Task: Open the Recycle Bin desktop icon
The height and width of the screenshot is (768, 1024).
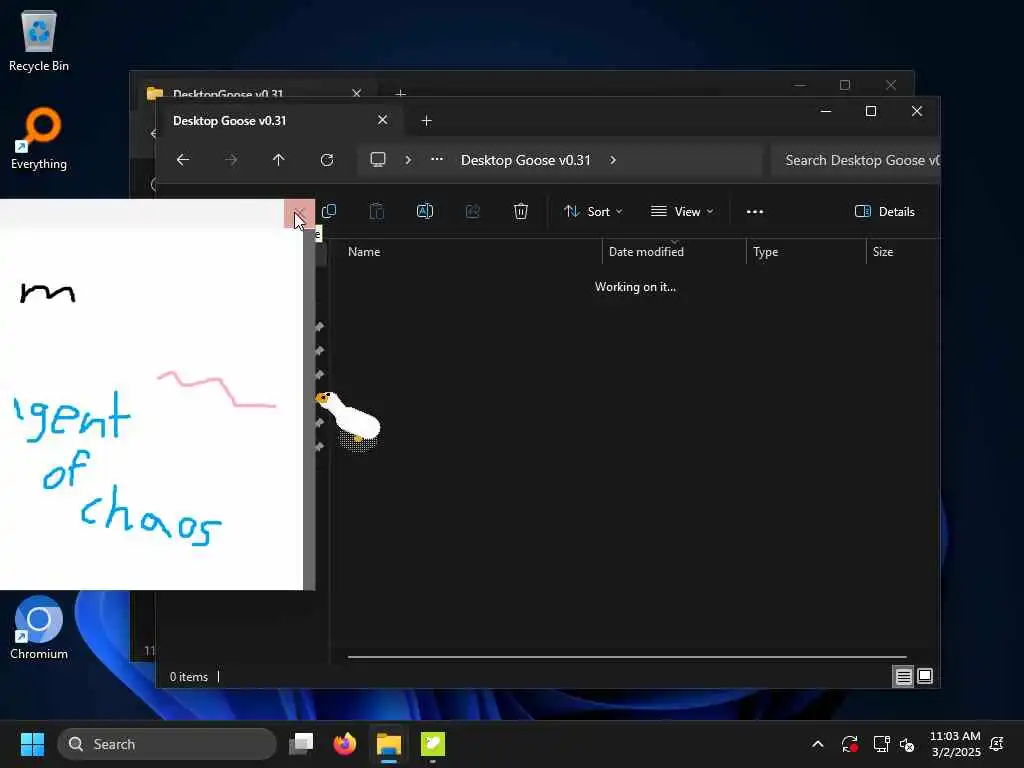Action: click(39, 40)
